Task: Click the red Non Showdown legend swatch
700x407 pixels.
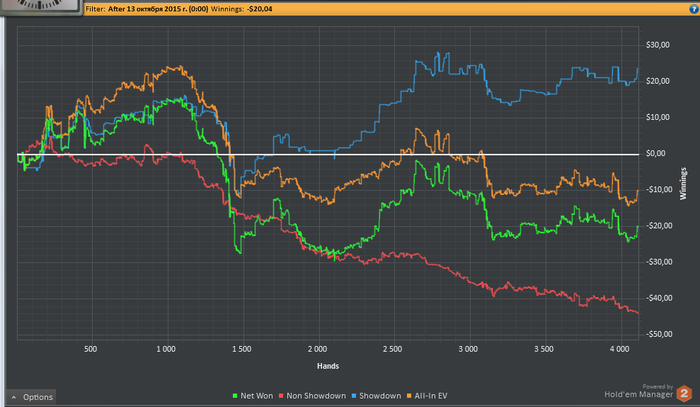Action: pos(281,396)
